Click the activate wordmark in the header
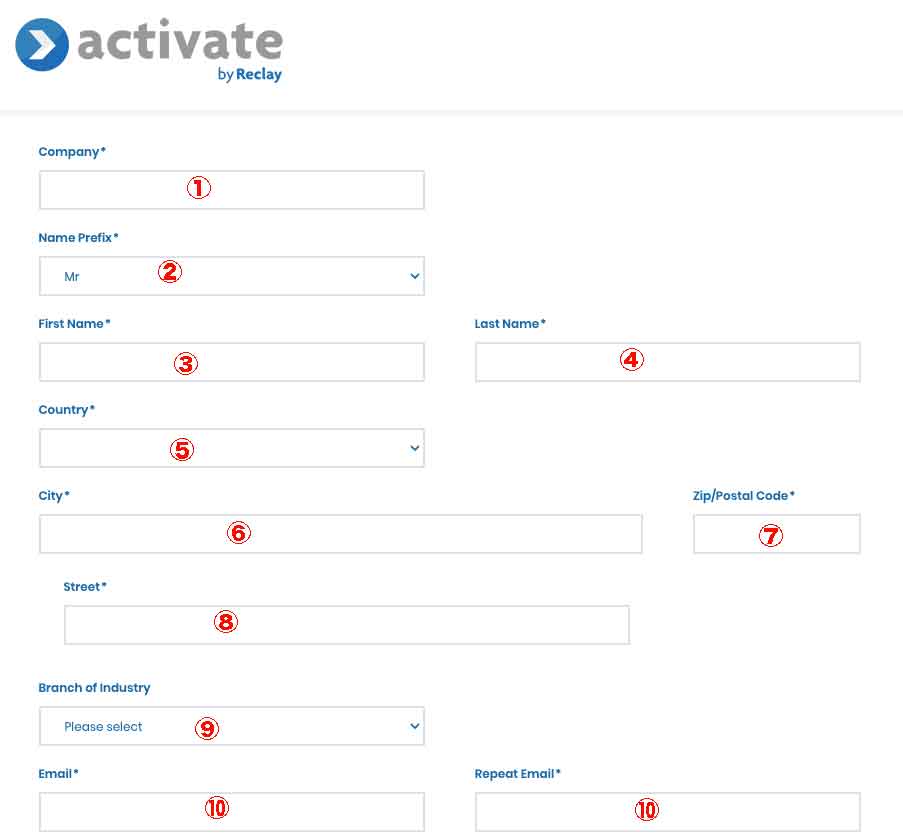Screen dimensions: 903x838 pyautogui.click(x=180, y=40)
